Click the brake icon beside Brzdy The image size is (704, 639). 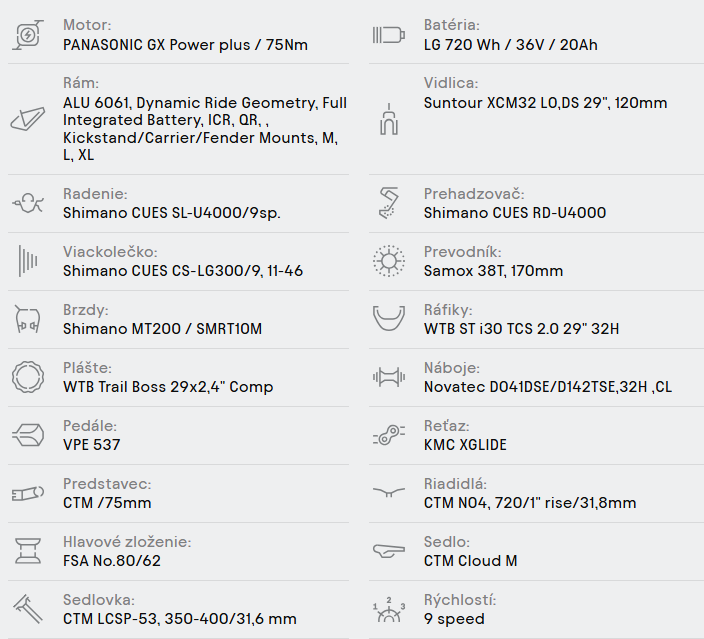[27, 319]
